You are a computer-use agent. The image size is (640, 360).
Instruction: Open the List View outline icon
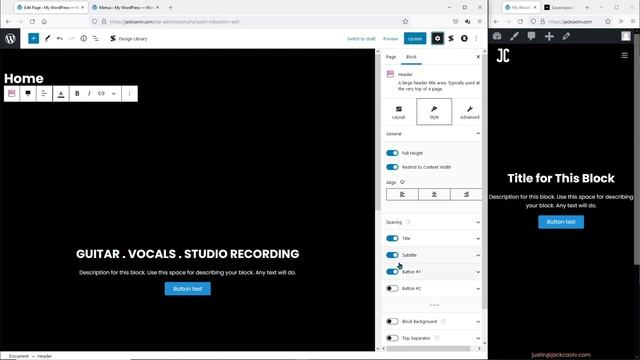(x=96, y=38)
